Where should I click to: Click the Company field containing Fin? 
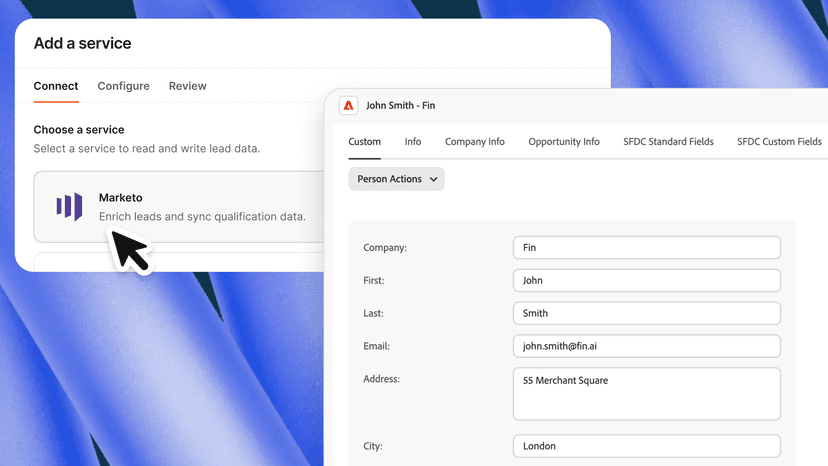647,248
